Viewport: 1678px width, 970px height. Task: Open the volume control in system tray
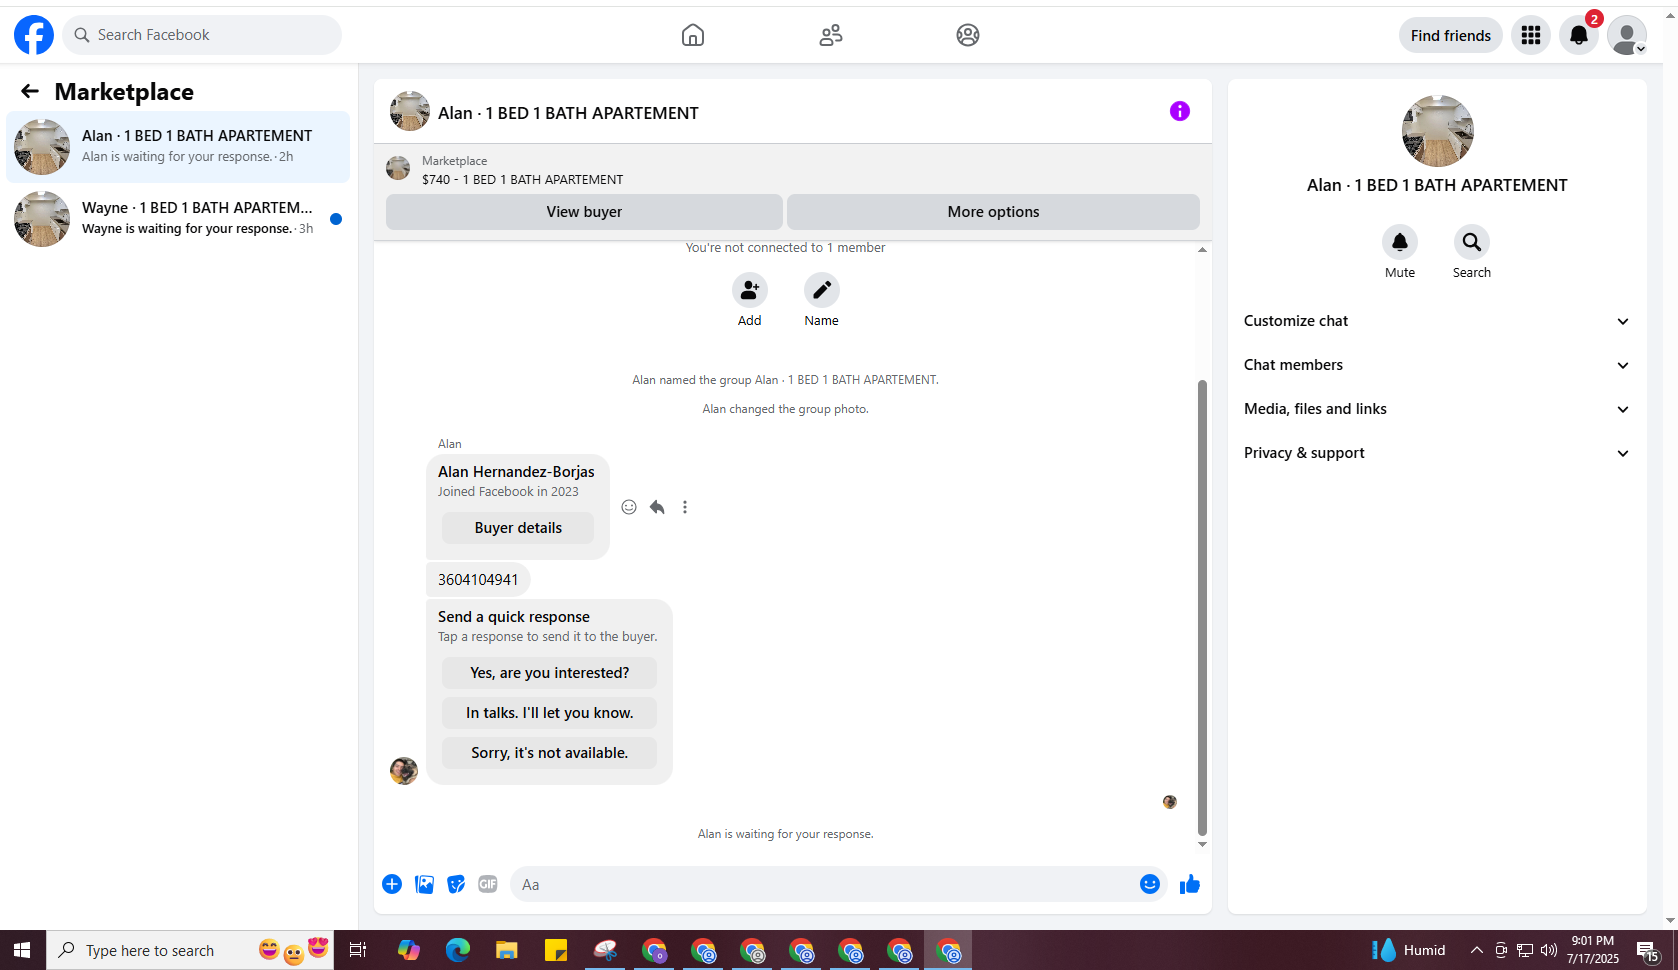(x=1549, y=950)
